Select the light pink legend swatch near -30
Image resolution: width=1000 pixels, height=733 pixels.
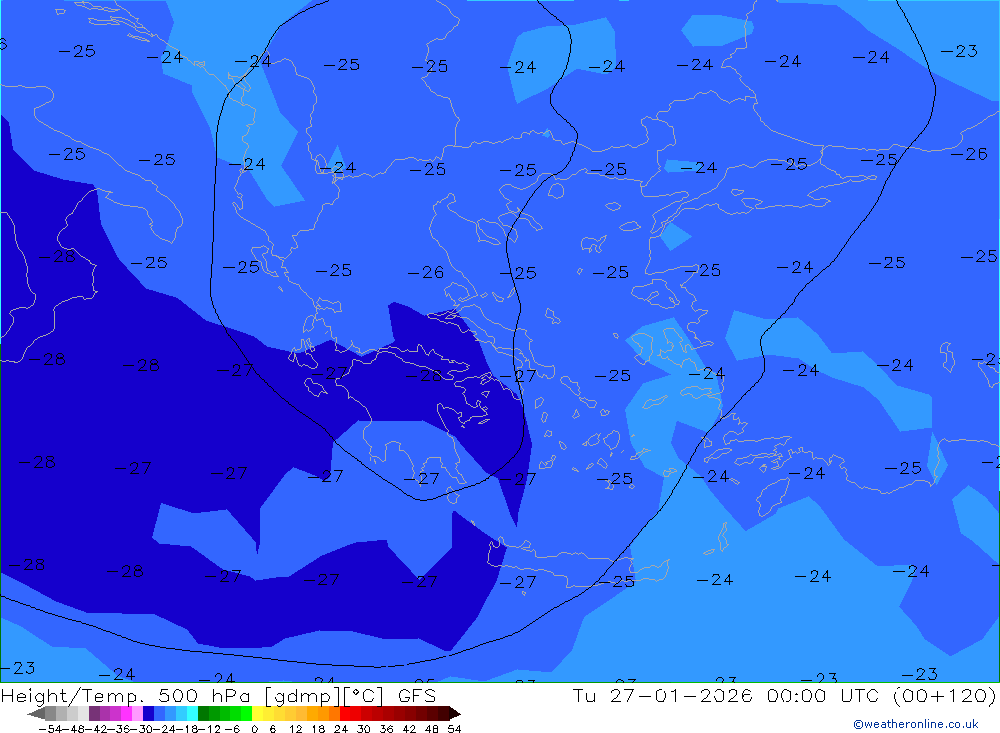tap(137, 713)
